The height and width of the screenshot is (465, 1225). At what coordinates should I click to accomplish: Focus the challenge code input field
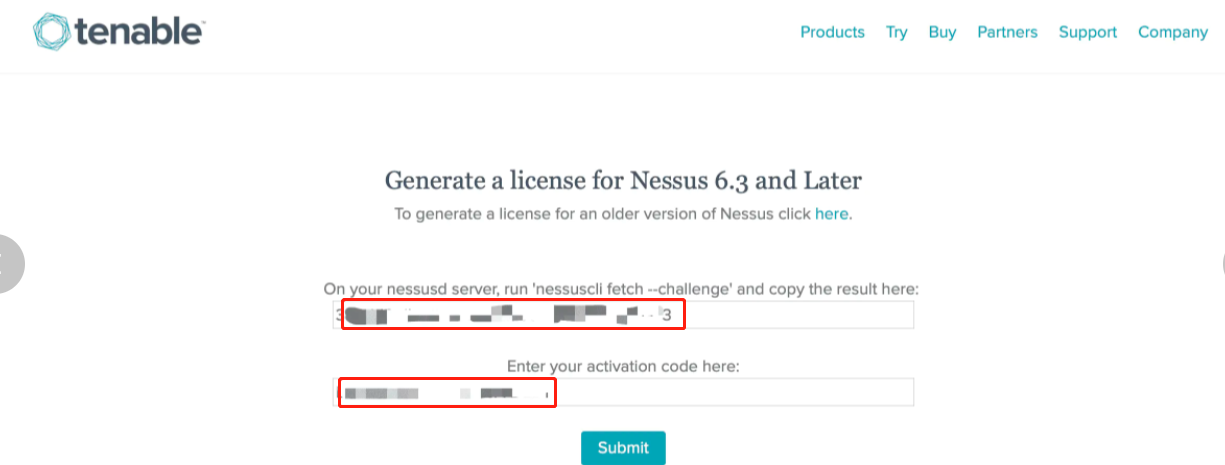click(623, 315)
